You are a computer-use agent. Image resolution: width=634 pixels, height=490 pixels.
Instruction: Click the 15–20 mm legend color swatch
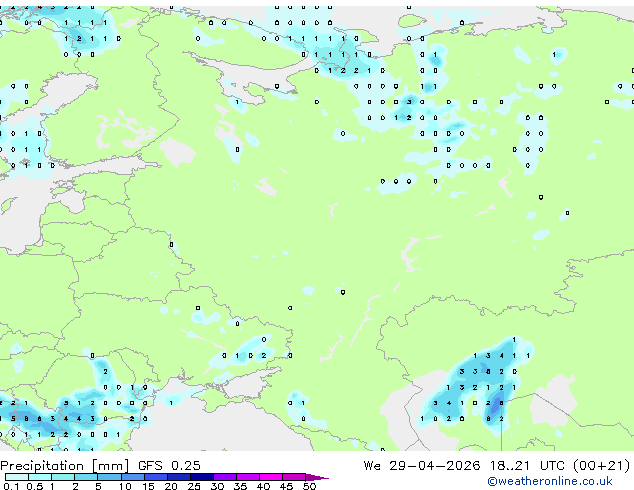click(156, 477)
